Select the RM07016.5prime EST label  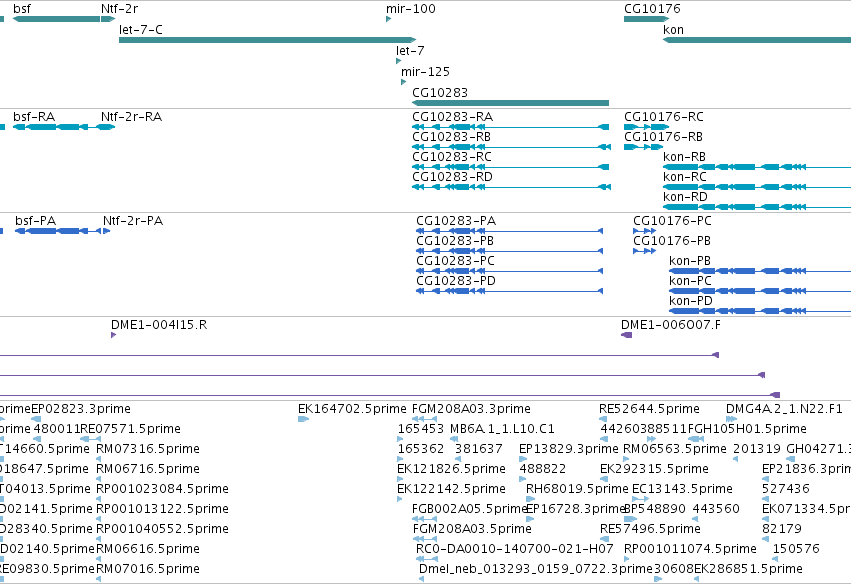pyautogui.click(x=148, y=569)
